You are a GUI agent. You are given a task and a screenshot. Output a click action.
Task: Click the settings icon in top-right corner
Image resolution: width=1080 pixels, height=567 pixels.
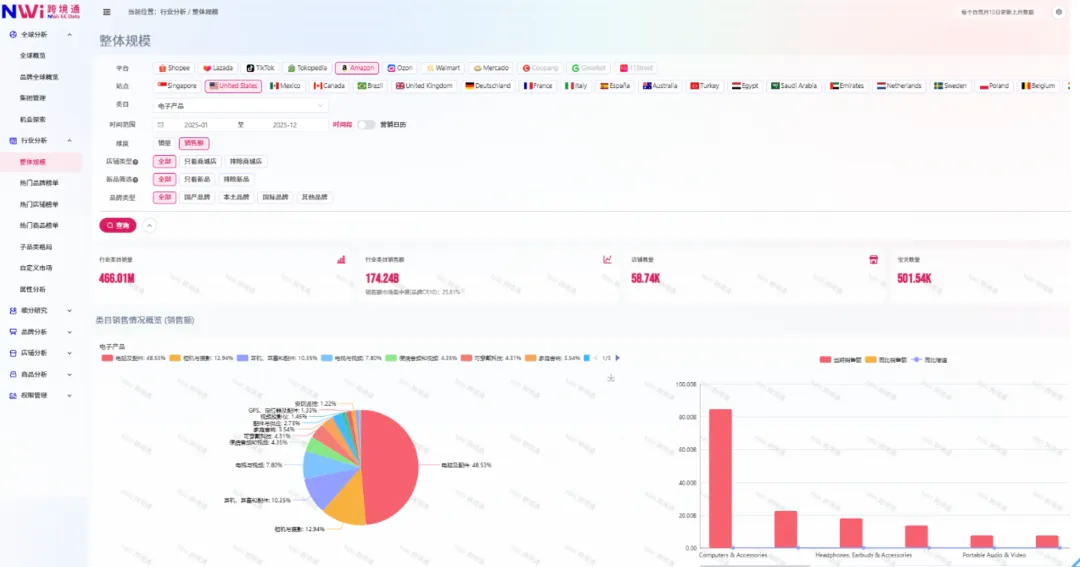pos(1058,12)
